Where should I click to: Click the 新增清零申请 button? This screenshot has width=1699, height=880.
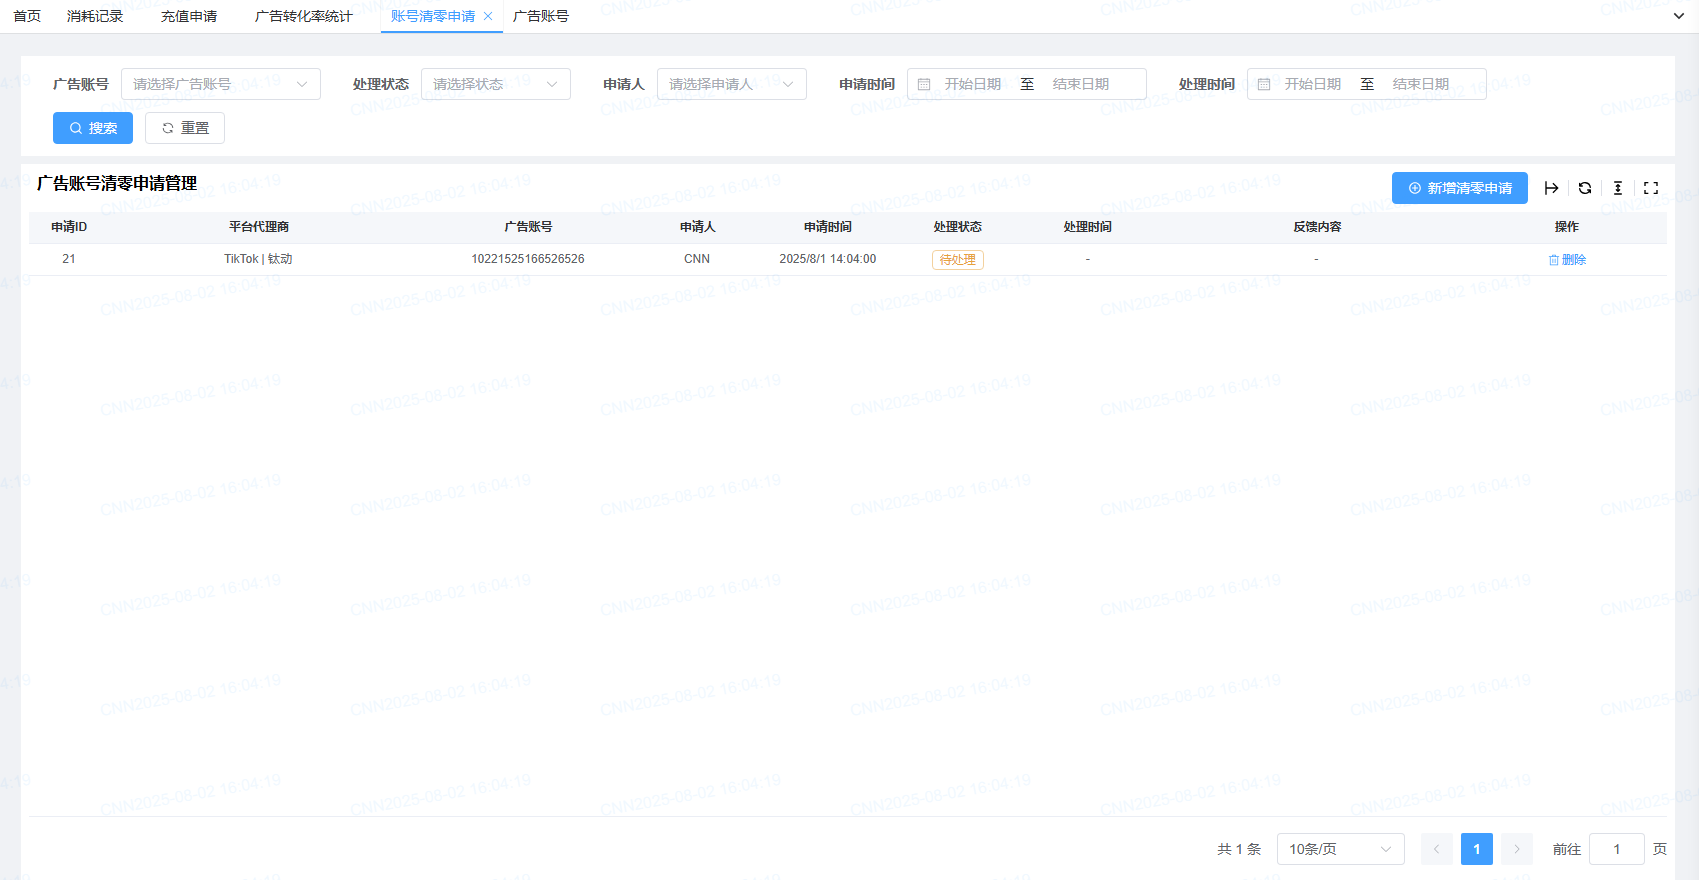pos(1459,188)
